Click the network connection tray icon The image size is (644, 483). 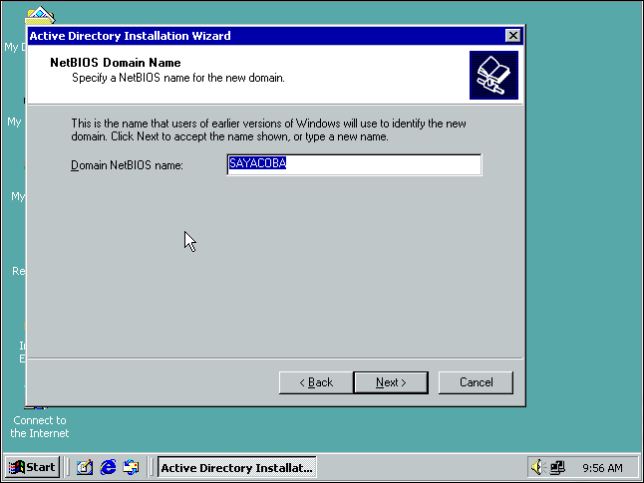tap(557, 467)
